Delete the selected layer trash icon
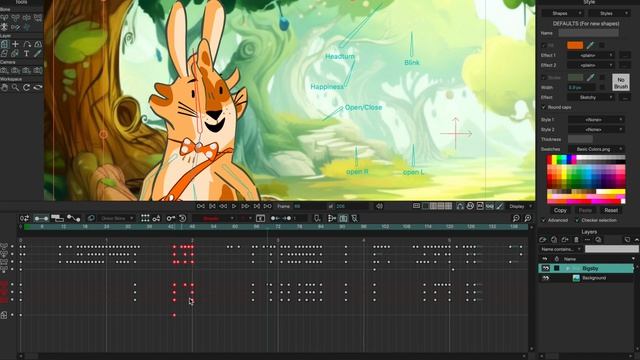 pyautogui.click(x=576, y=240)
